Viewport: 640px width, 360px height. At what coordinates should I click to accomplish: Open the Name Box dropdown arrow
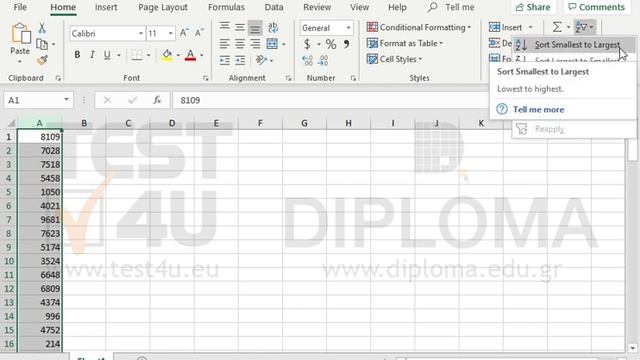click(66, 100)
